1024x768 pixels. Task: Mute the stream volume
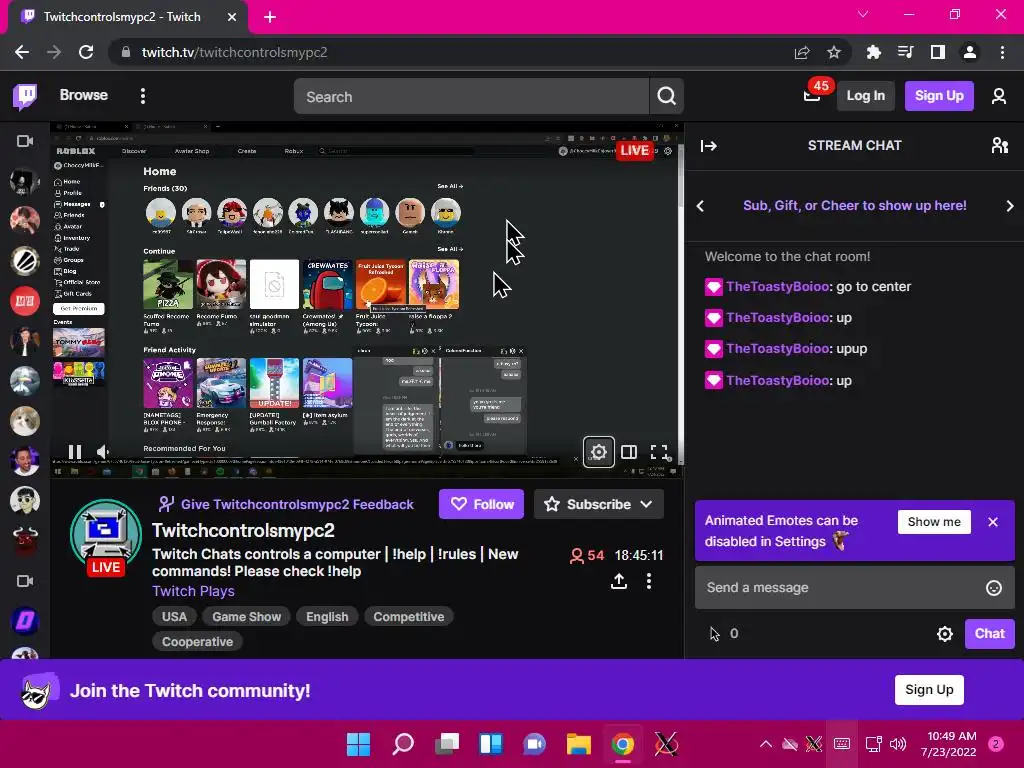click(x=103, y=451)
